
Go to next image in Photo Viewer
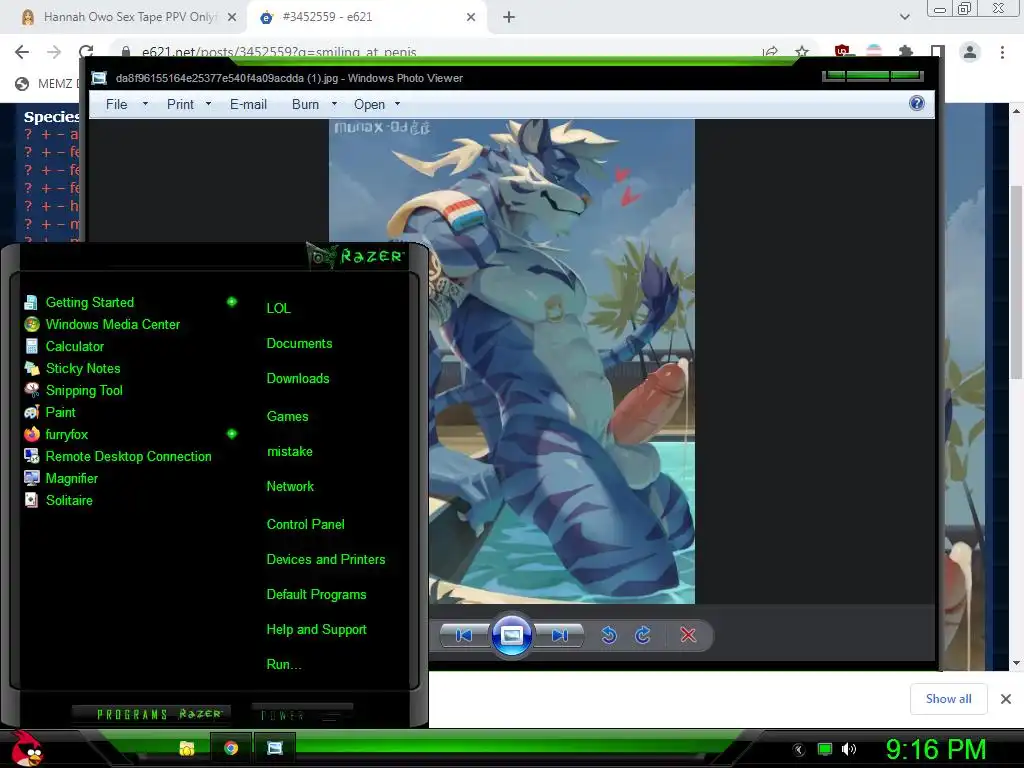point(560,635)
